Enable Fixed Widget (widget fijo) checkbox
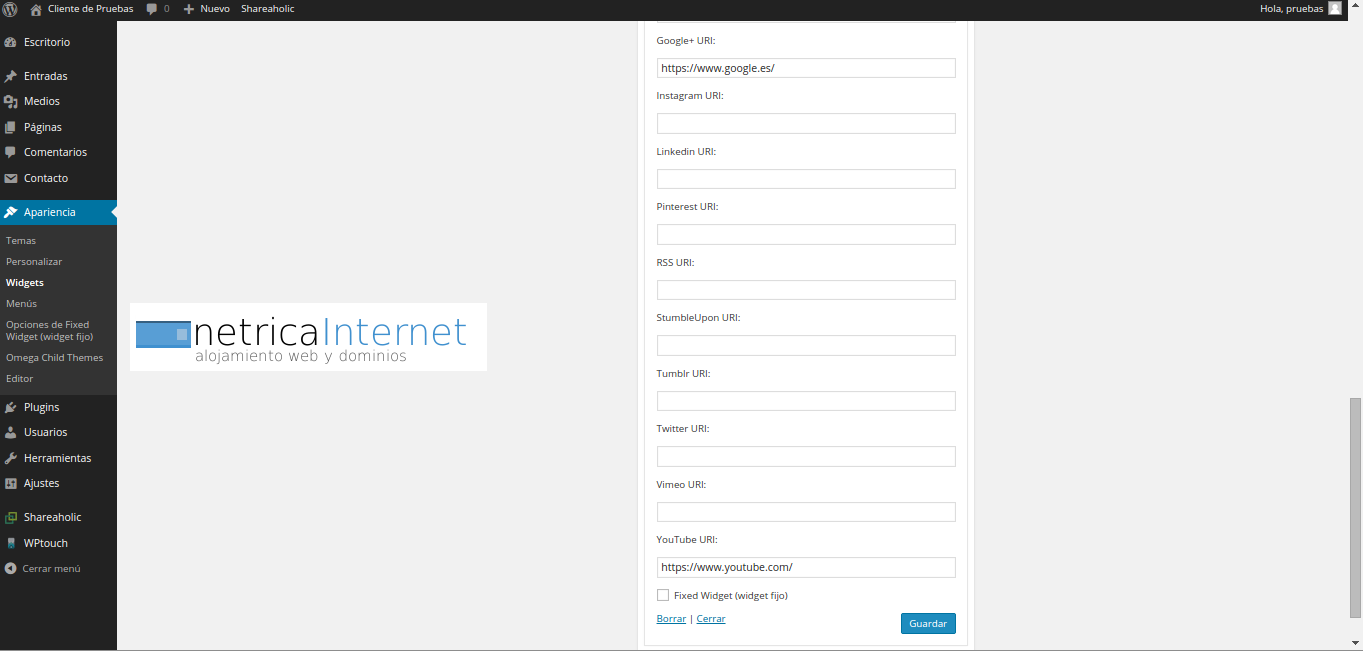The width and height of the screenshot is (1363, 651). coord(663,595)
